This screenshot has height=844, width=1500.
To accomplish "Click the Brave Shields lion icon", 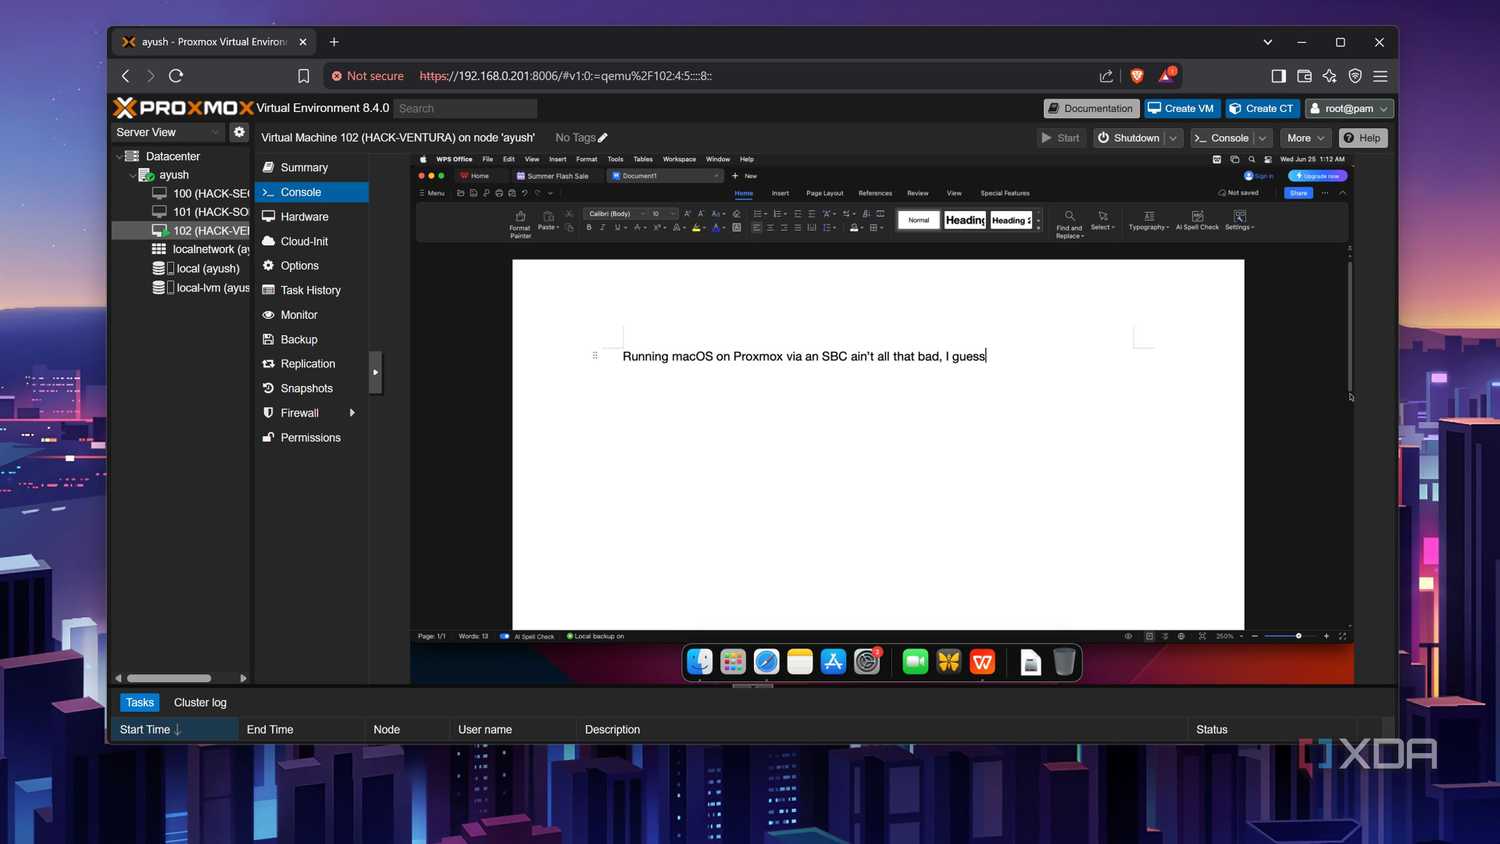I will pos(1137,76).
